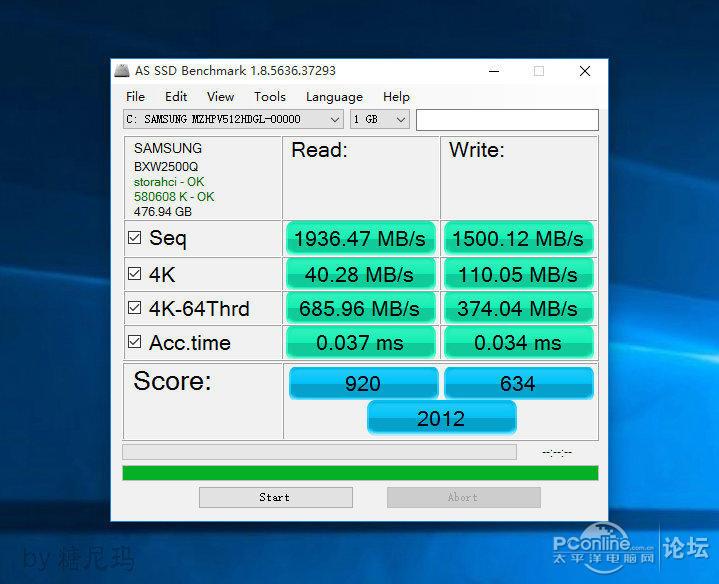Open the 1 GB test size dropdown
This screenshot has height=584, width=719.
point(380,120)
